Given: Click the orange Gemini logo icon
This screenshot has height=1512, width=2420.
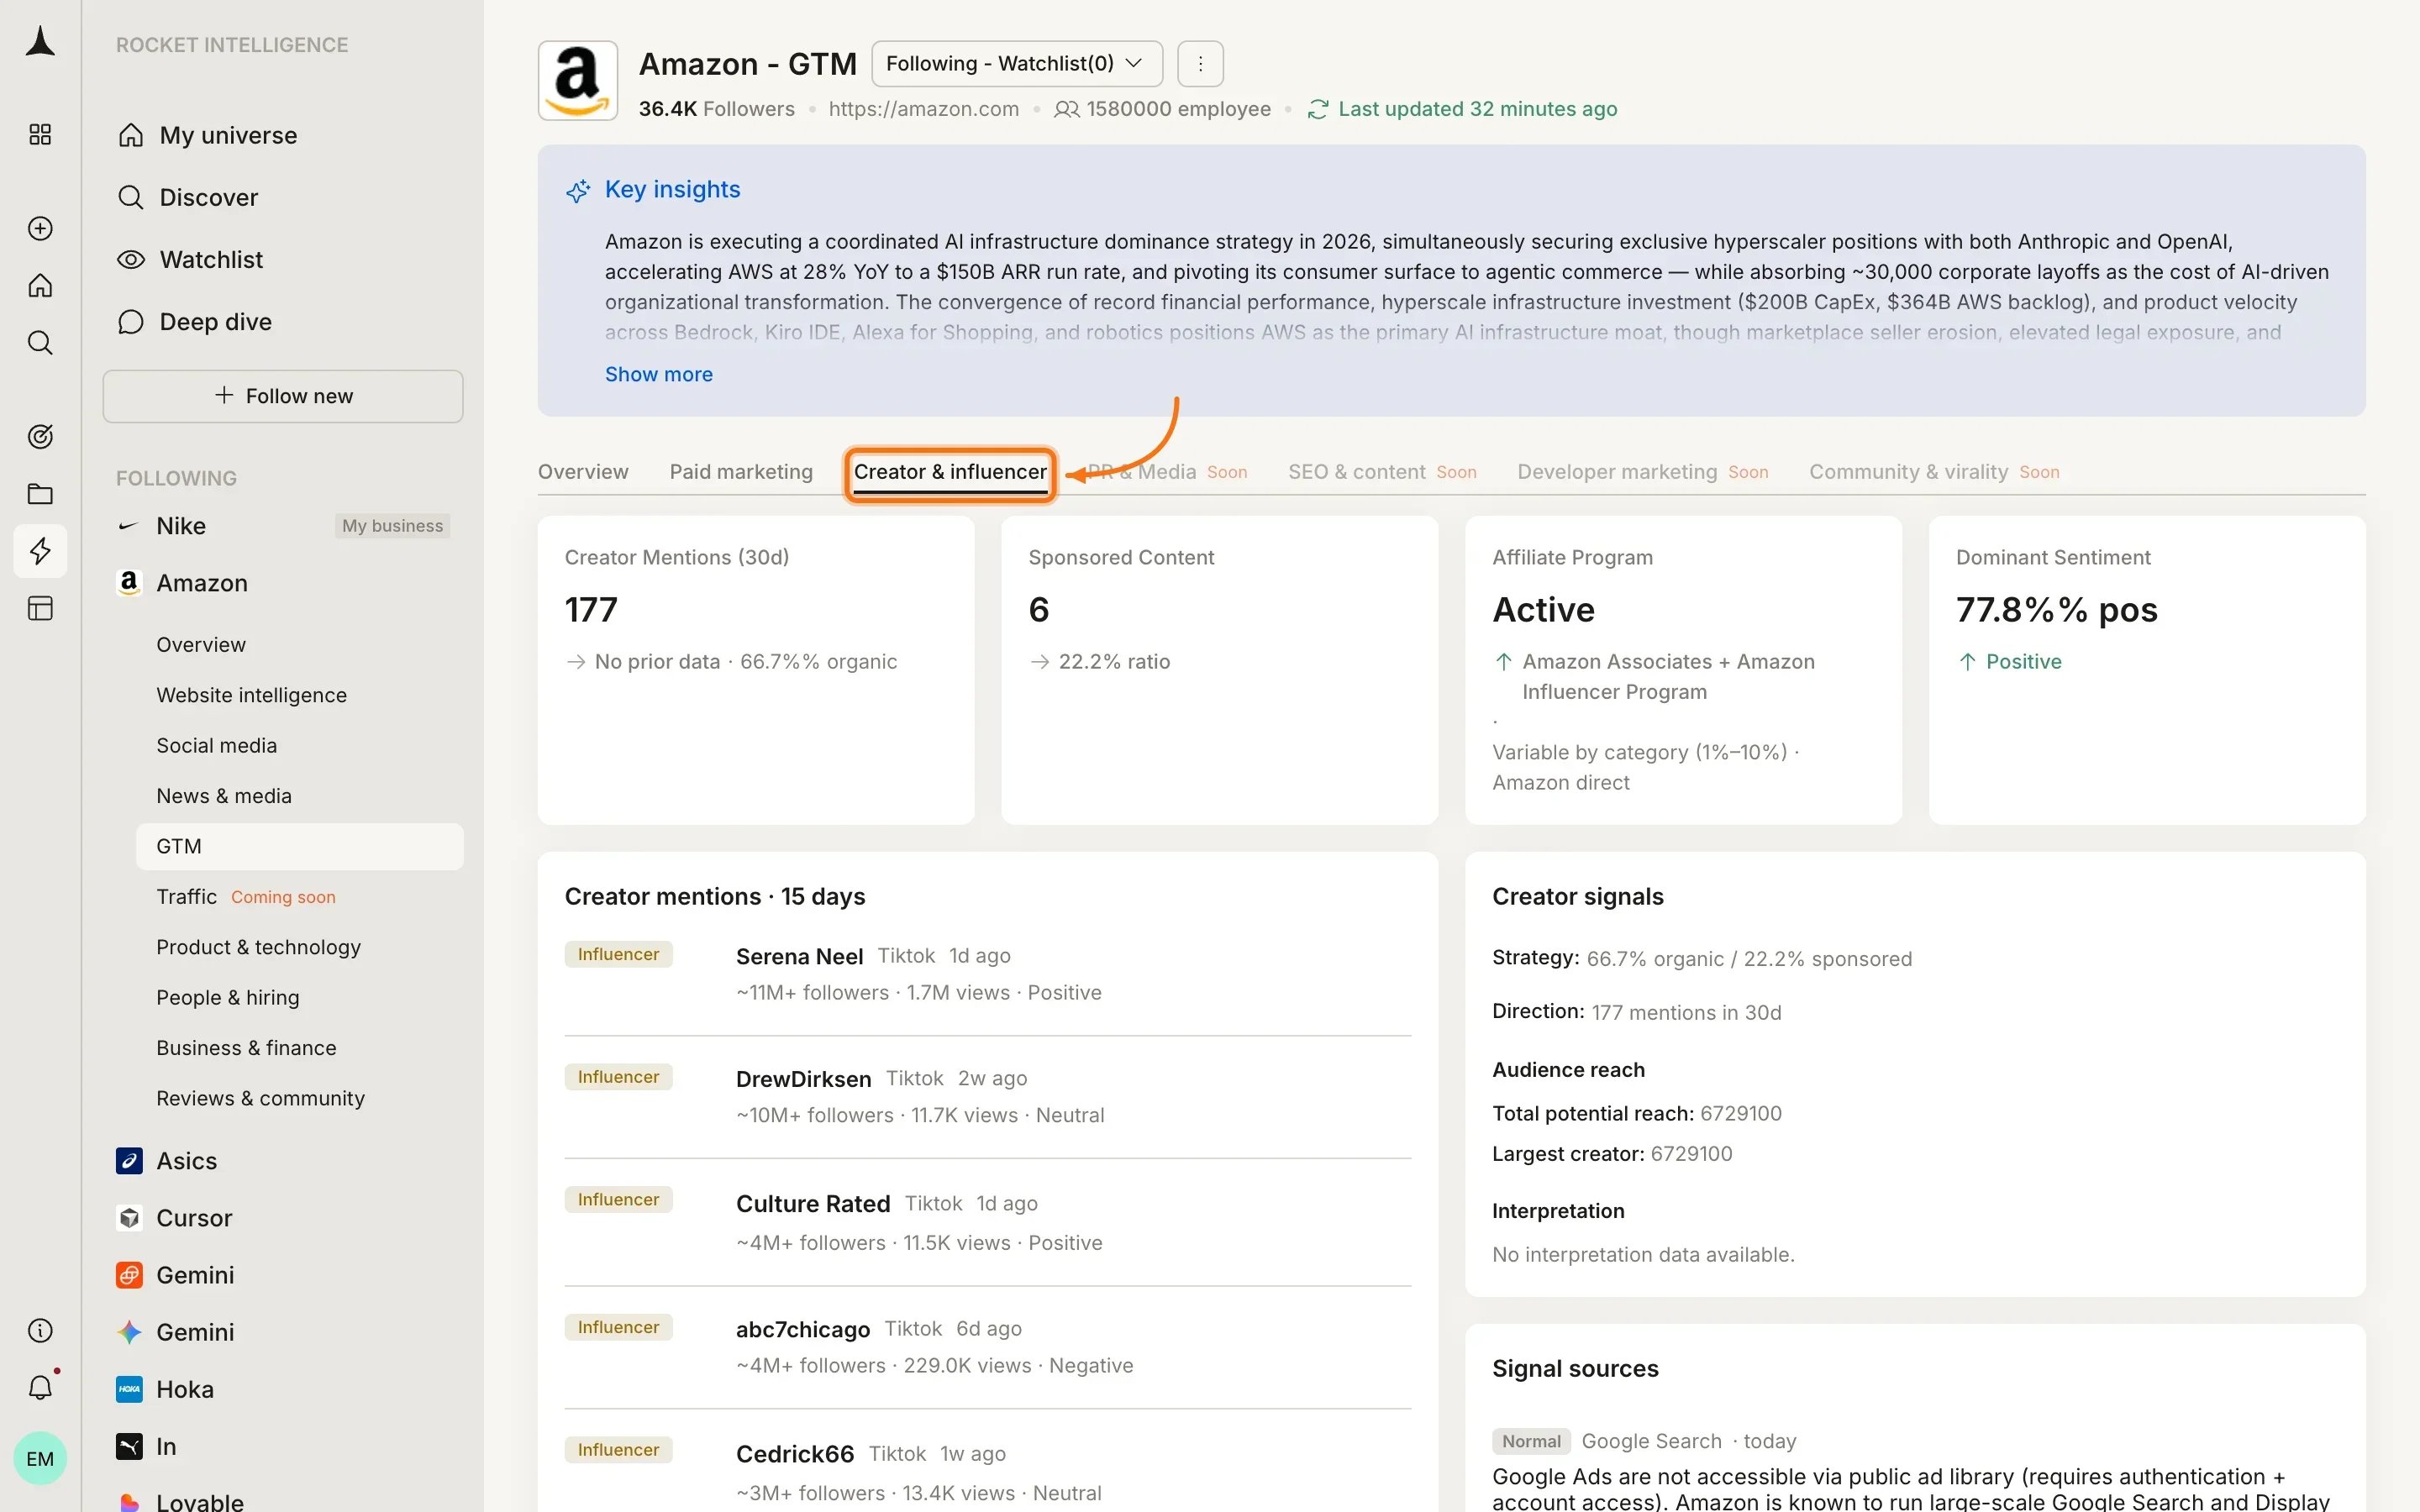Looking at the screenshot, I should (129, 1275).
